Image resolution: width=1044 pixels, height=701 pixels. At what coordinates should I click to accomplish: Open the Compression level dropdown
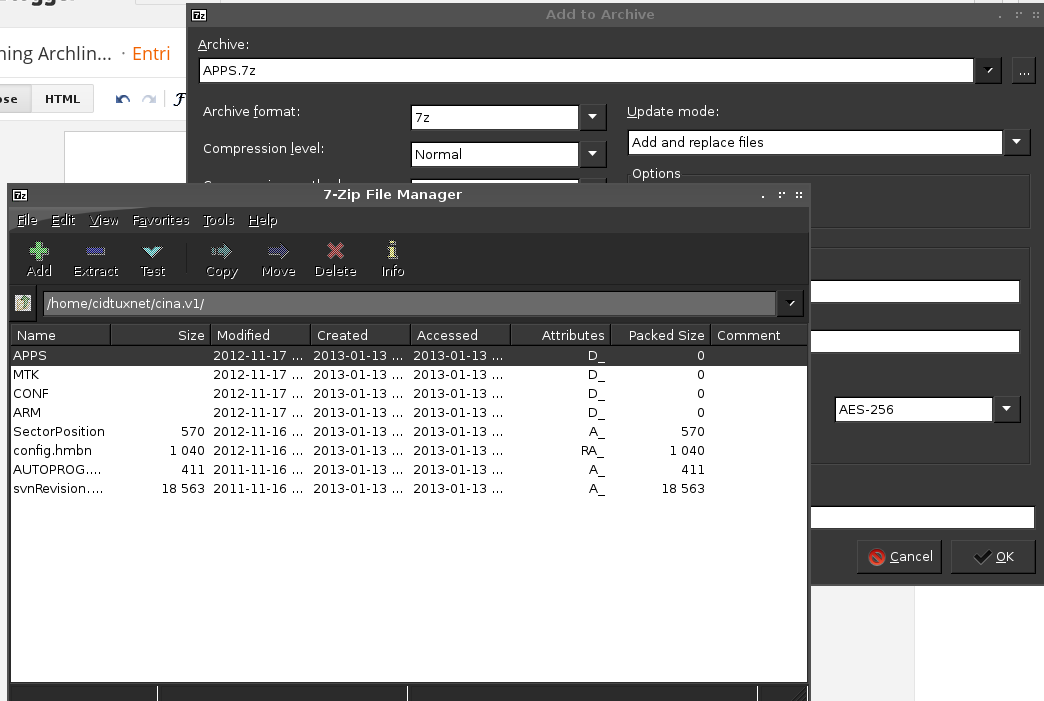(x=592, y=154)
